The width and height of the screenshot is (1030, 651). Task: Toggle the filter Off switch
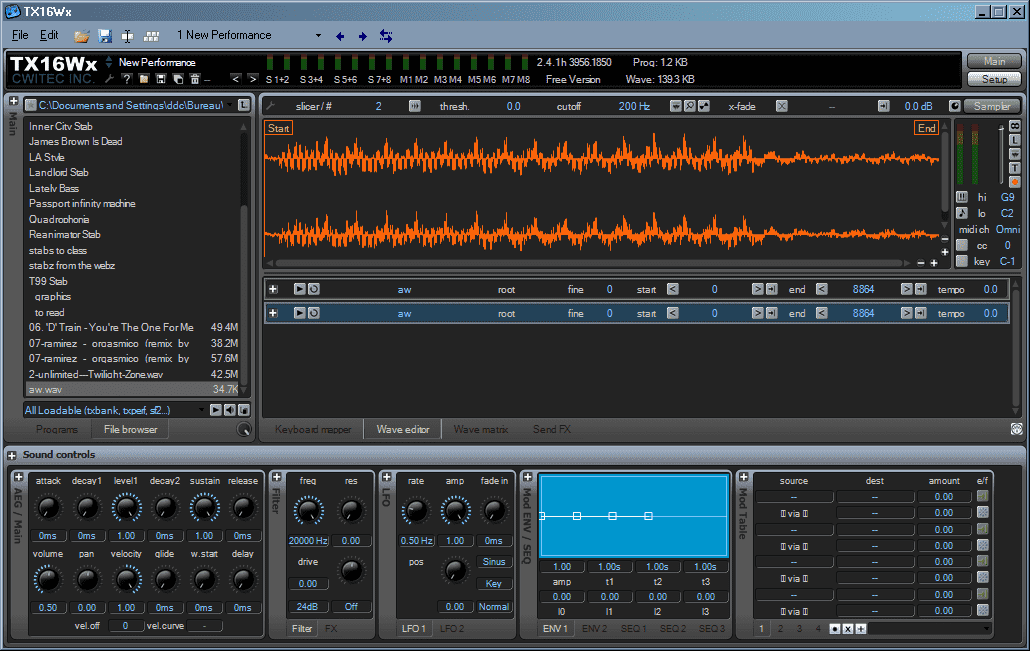pyautogui.click(x=351, y=607)
